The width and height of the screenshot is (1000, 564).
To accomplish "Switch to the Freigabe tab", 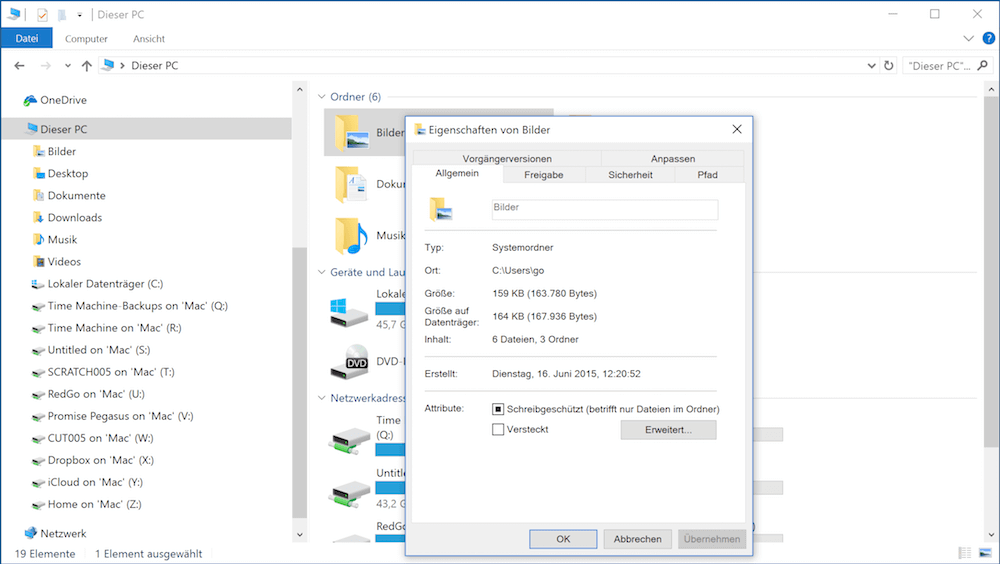I will pyautogui.click(x=543, y=175).
